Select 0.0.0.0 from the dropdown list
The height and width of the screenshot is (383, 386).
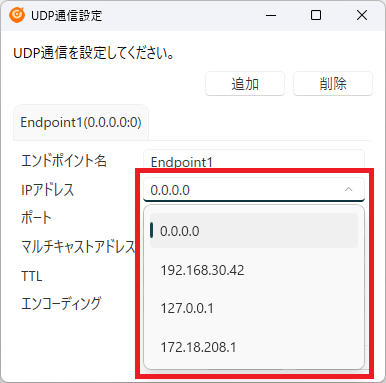coord(254,231)
